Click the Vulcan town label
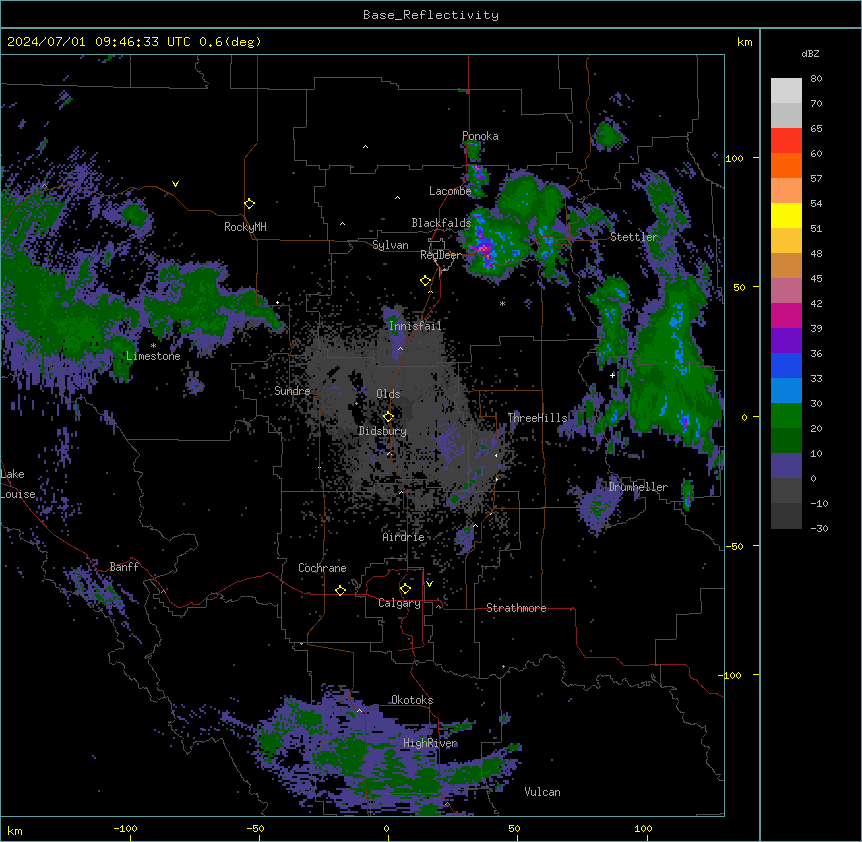862x842 pixels. coord(543,792)
